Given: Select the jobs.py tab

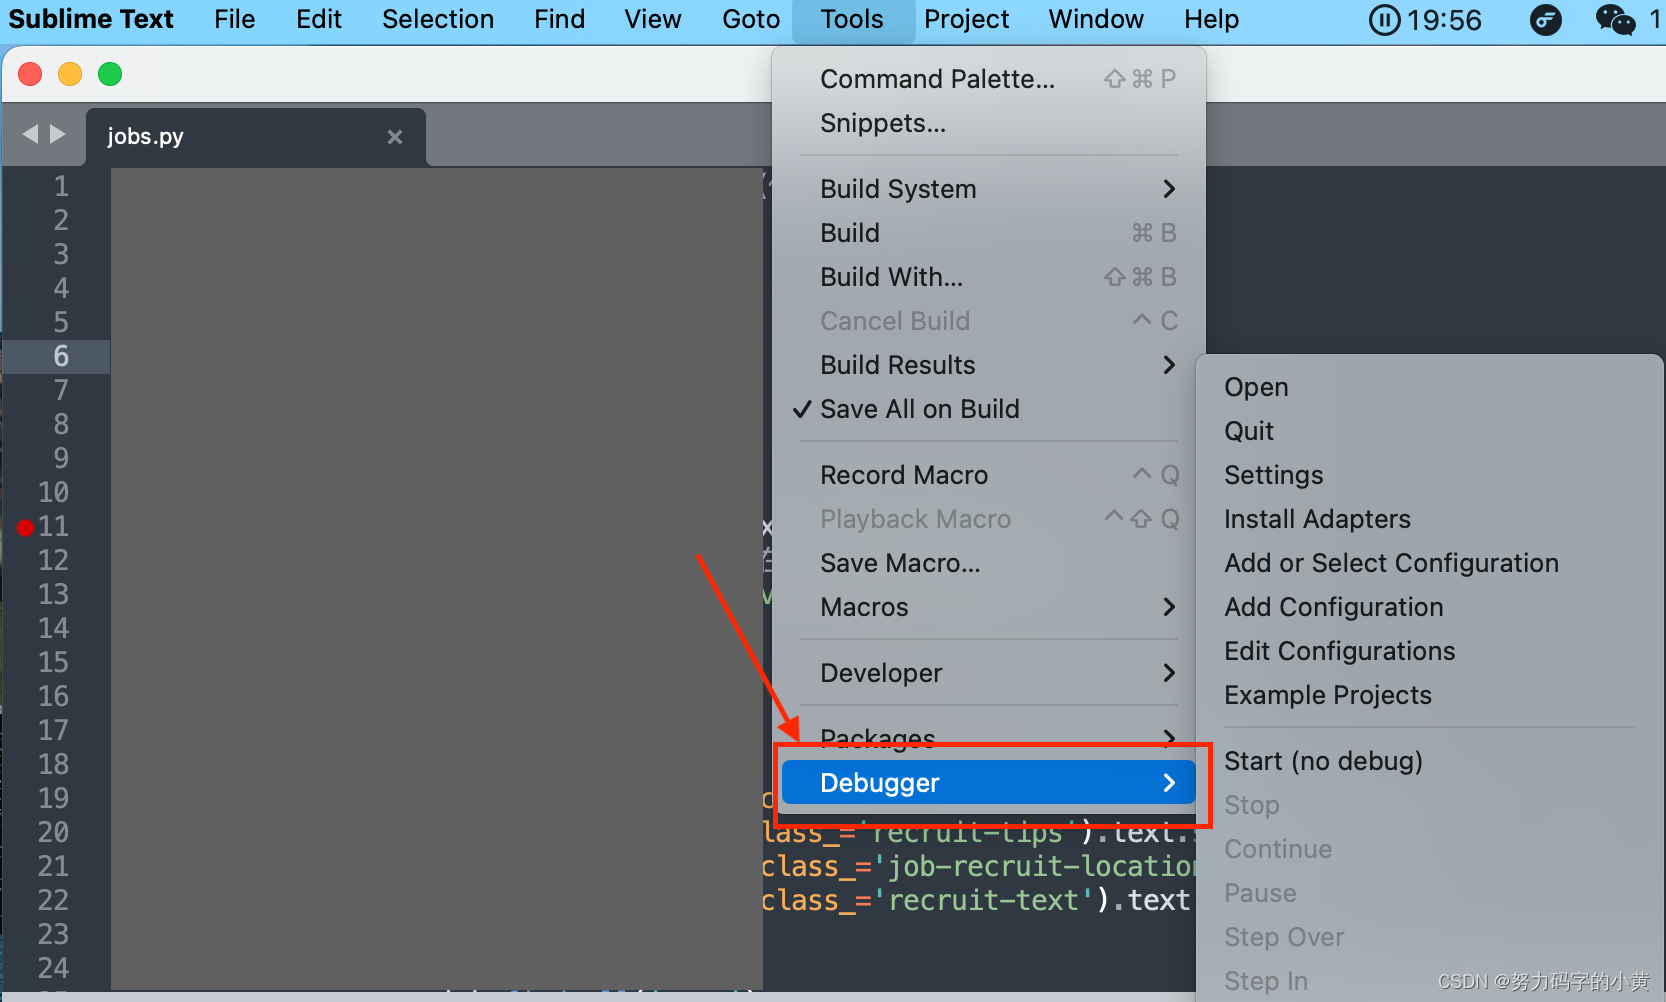Looking at the screenshot, I should [256, 137].
